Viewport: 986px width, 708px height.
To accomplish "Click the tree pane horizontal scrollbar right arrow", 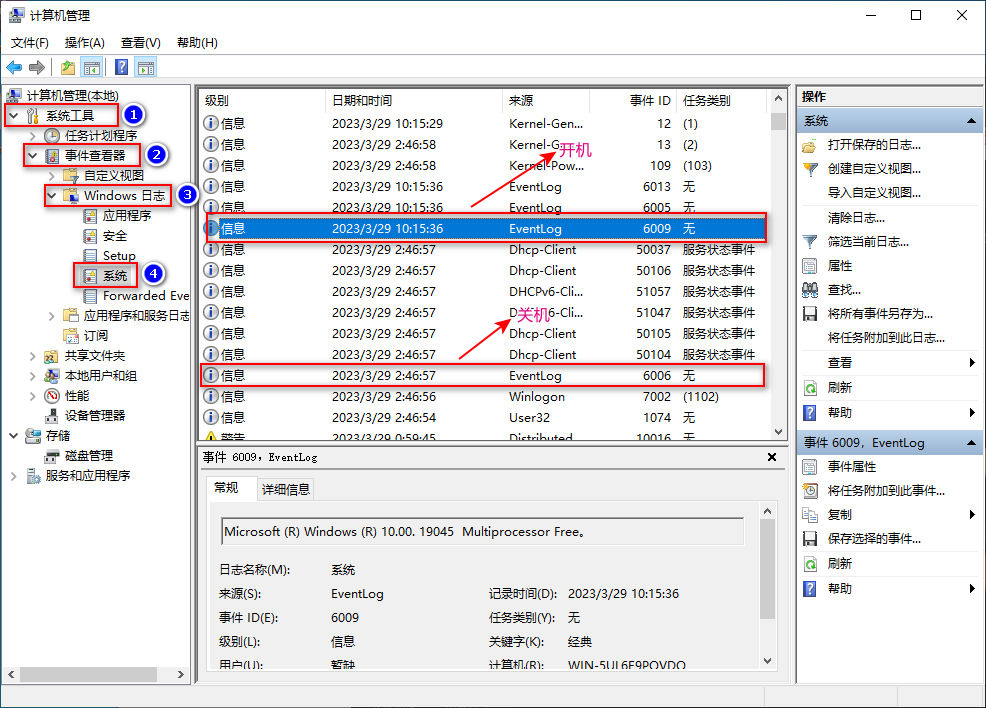I will point(180,675).
